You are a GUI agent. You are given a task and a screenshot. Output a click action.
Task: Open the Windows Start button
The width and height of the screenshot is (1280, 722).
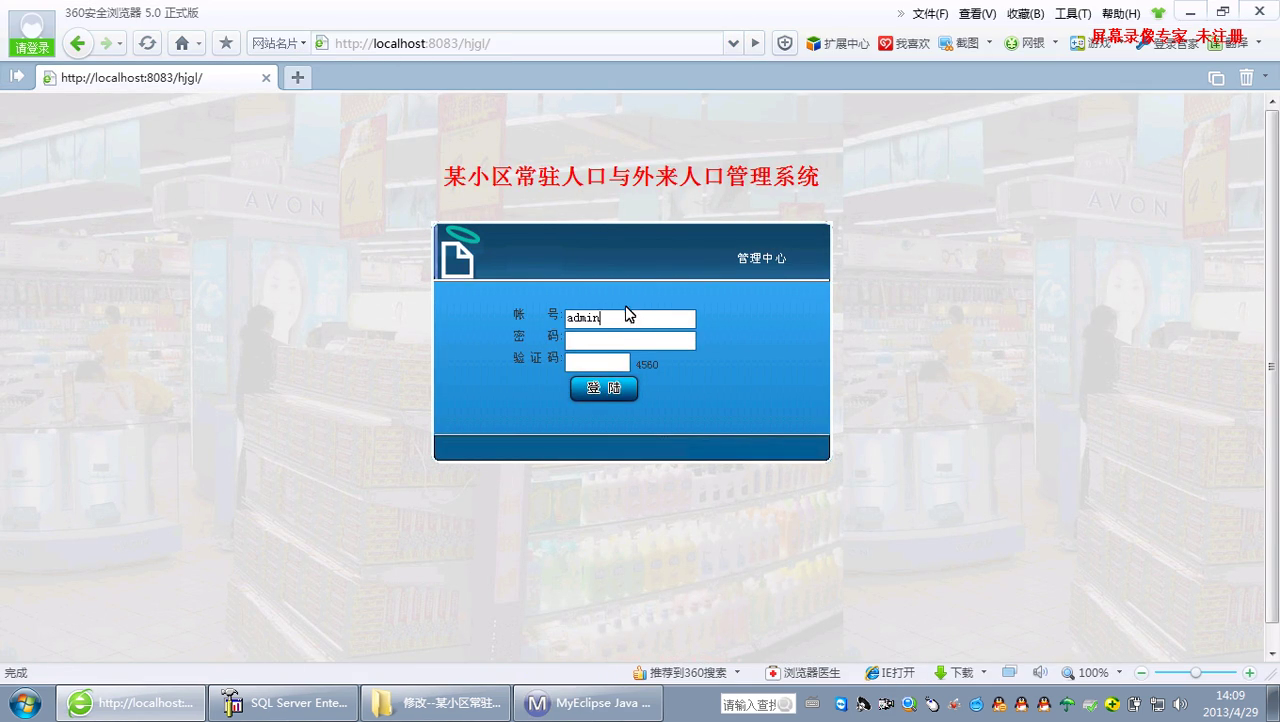24,703
